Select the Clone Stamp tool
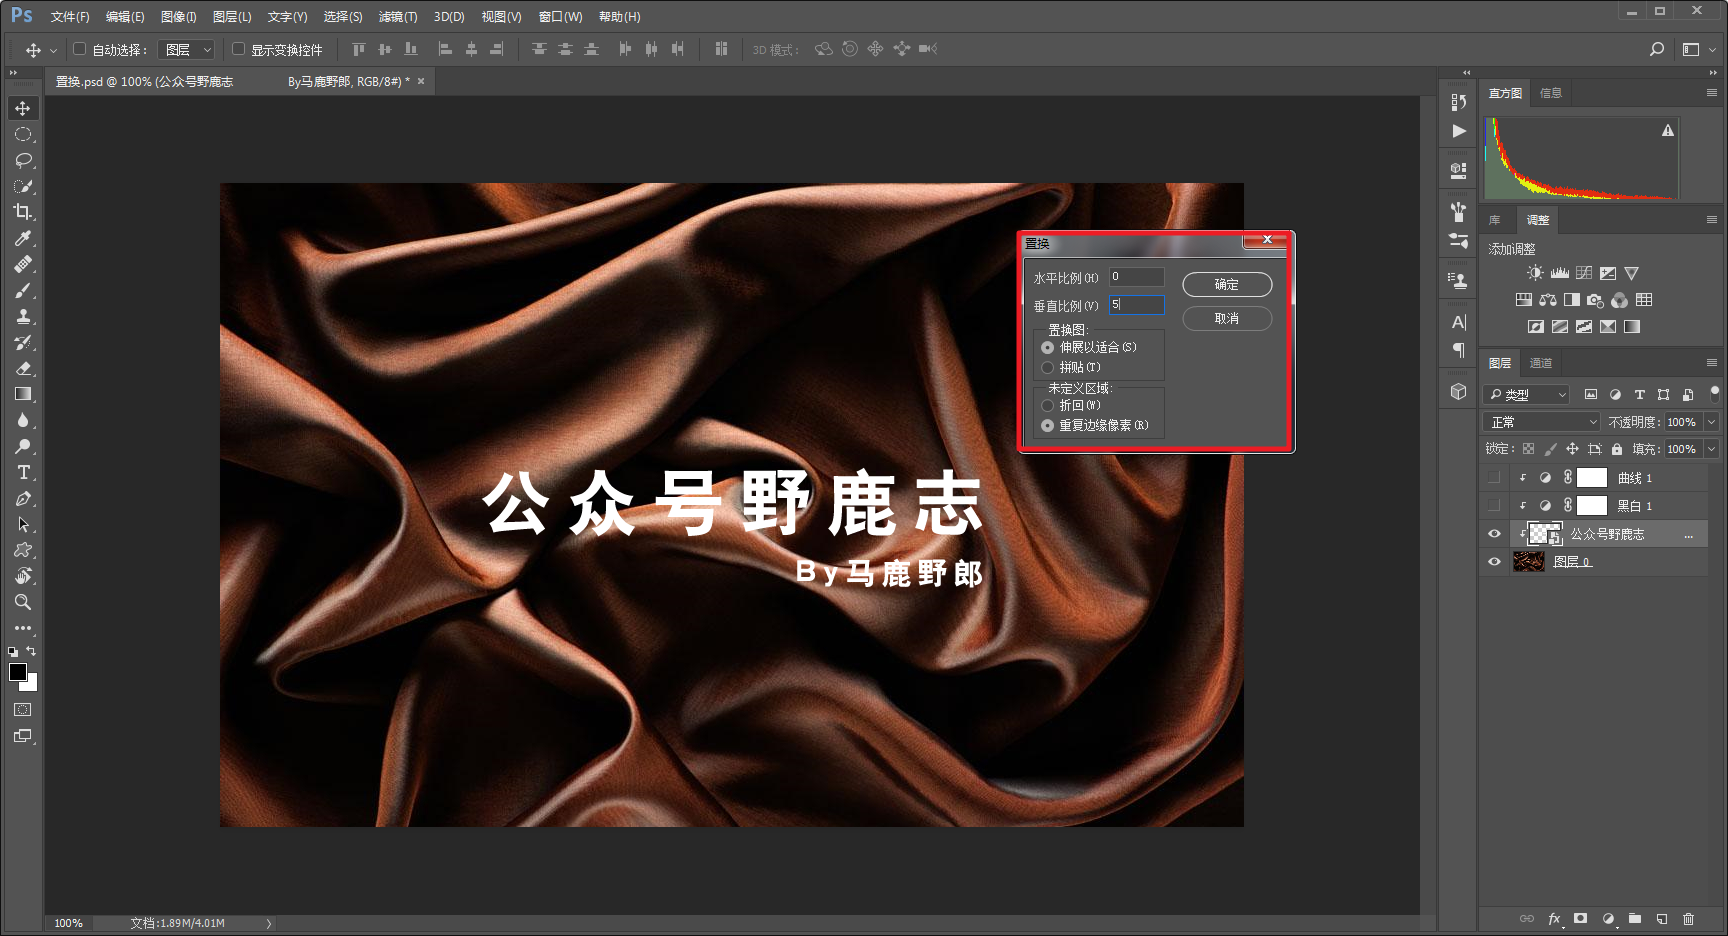This screenshot has height=936, width=1728. (23, 316)
